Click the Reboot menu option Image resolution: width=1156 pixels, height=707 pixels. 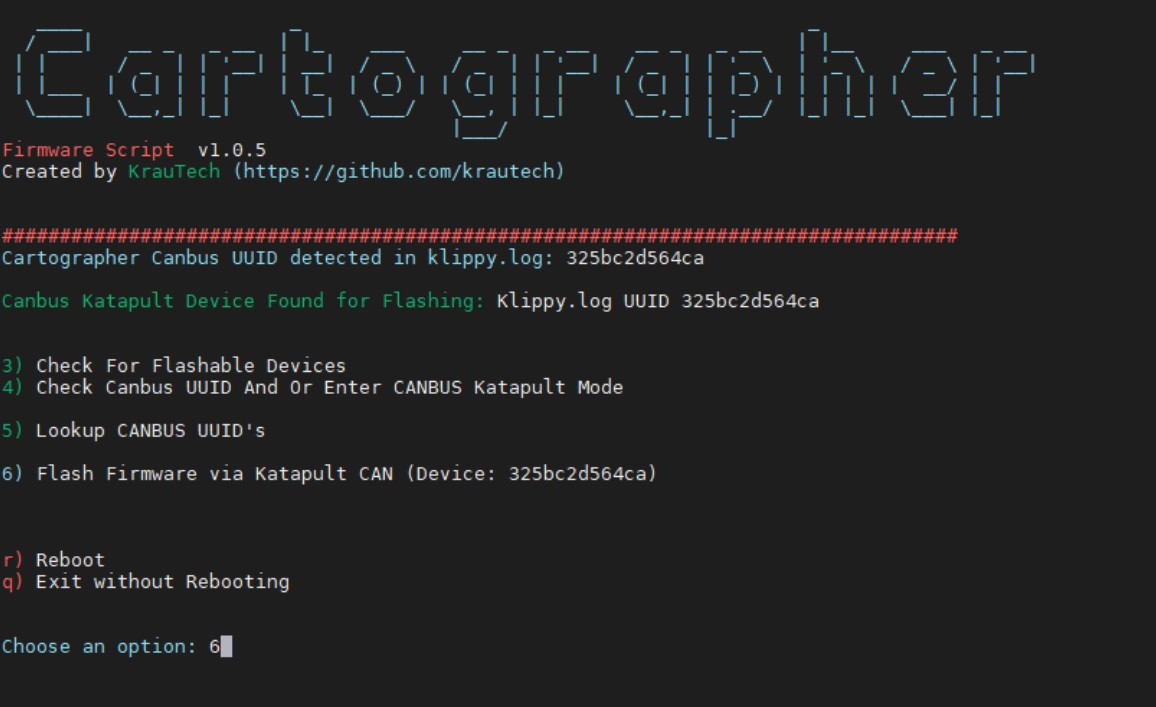(70, 560)
